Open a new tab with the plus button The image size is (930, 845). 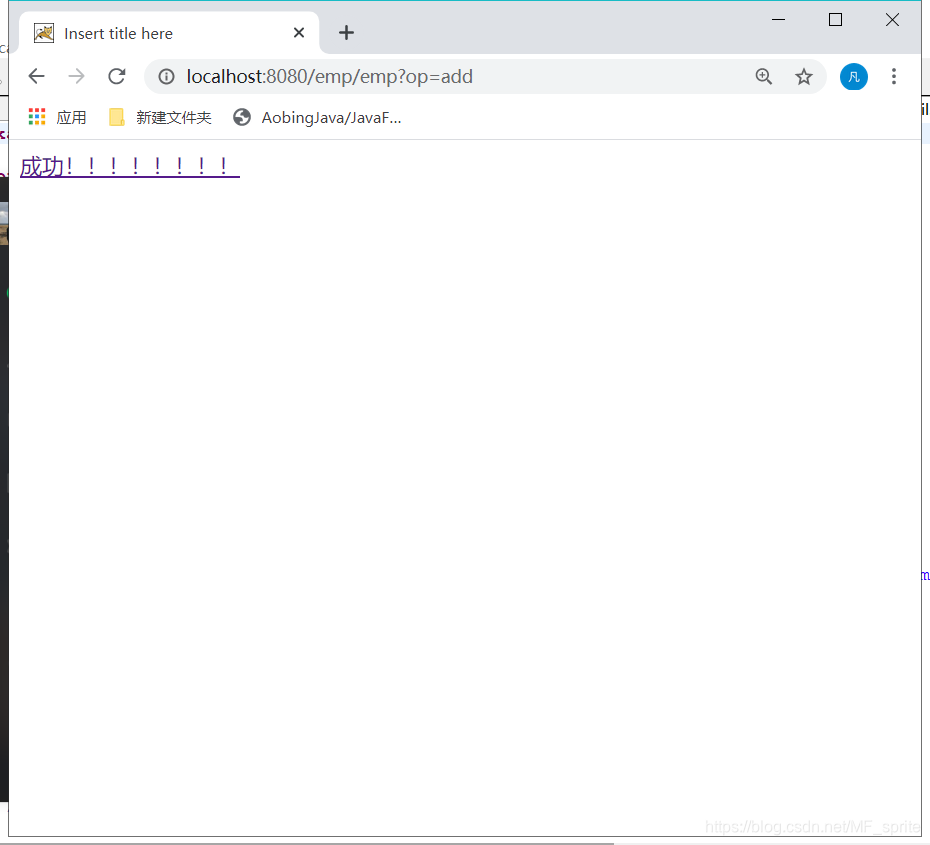tap(346, 33)
